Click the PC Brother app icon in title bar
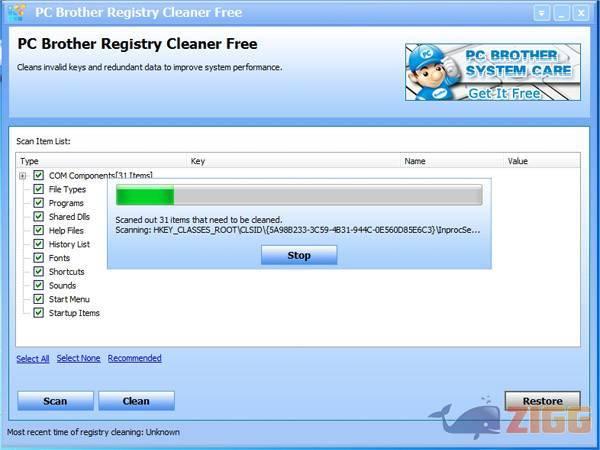This screenshot has height=450, width=600. [15, 12]
